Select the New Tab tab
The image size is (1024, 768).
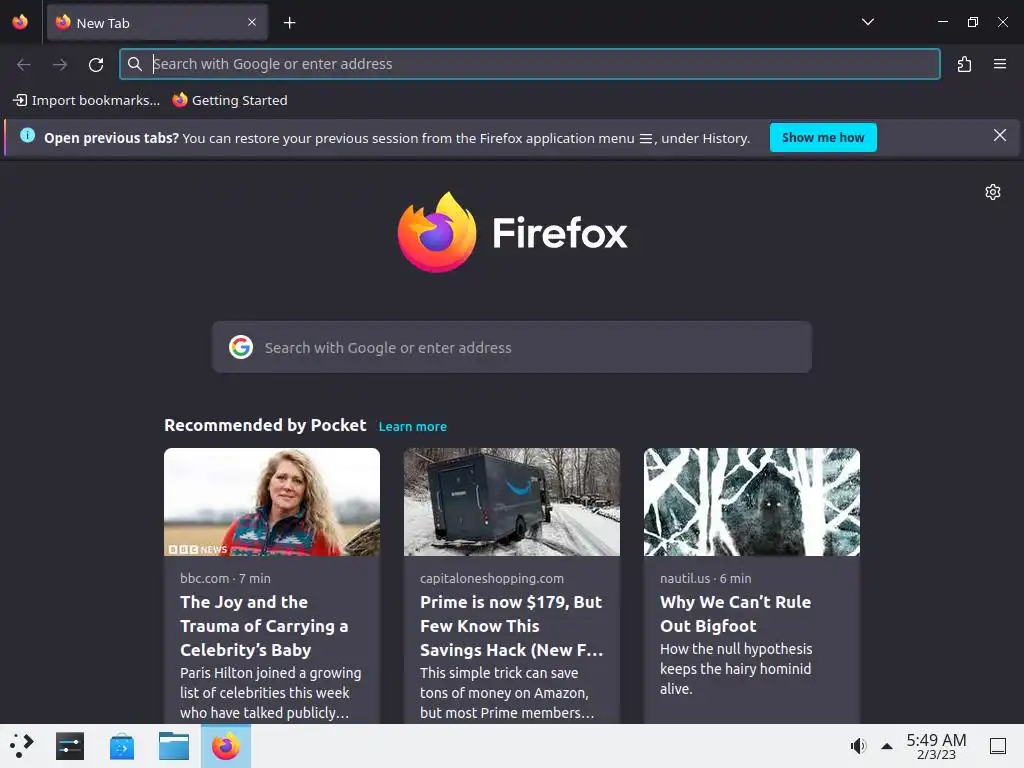click(157, 23)
